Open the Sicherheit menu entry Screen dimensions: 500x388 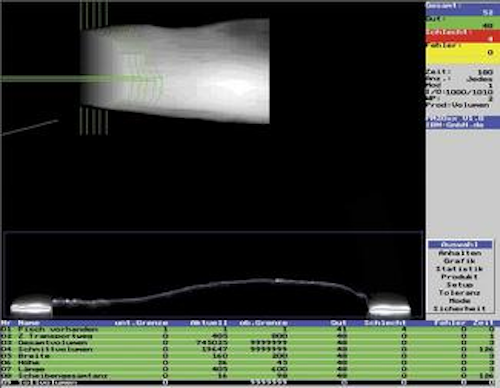coord(459,309)
